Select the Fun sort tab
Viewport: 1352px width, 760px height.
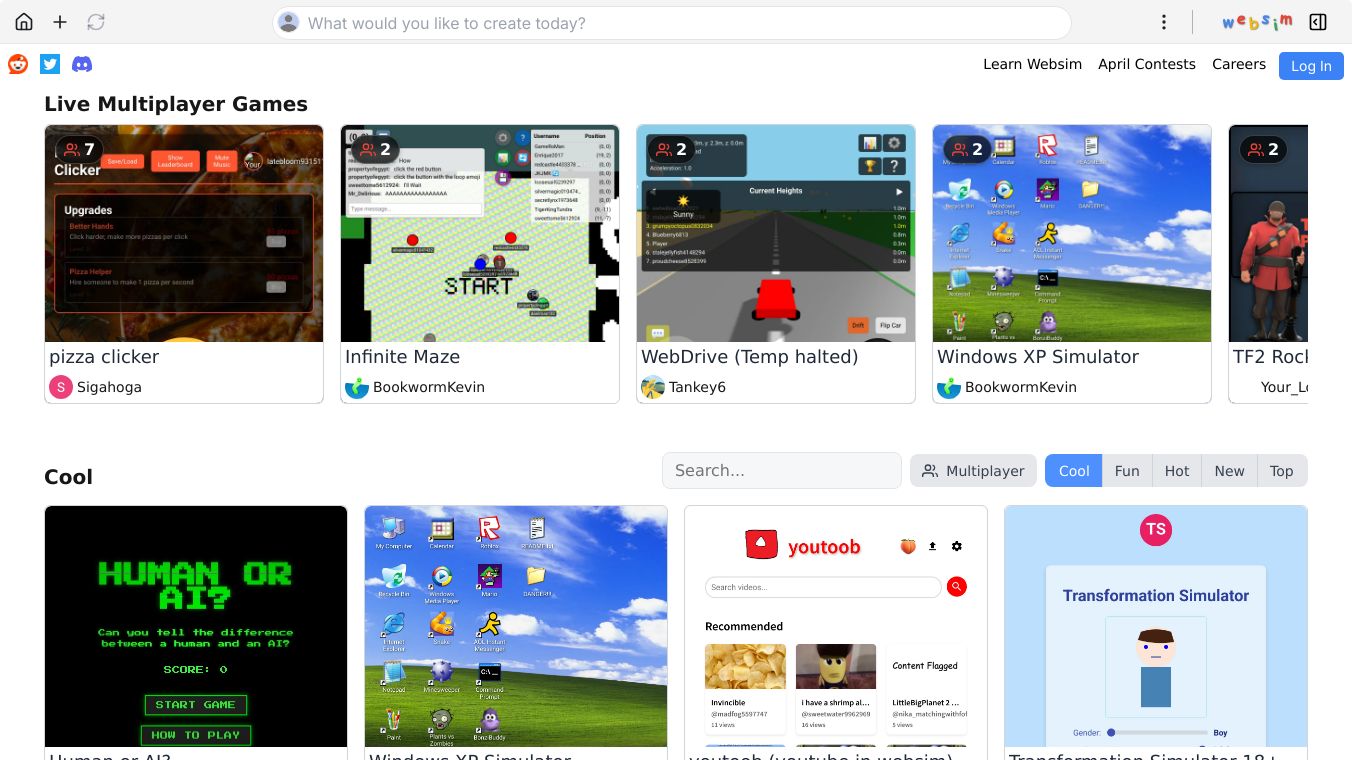(1127, 471)
